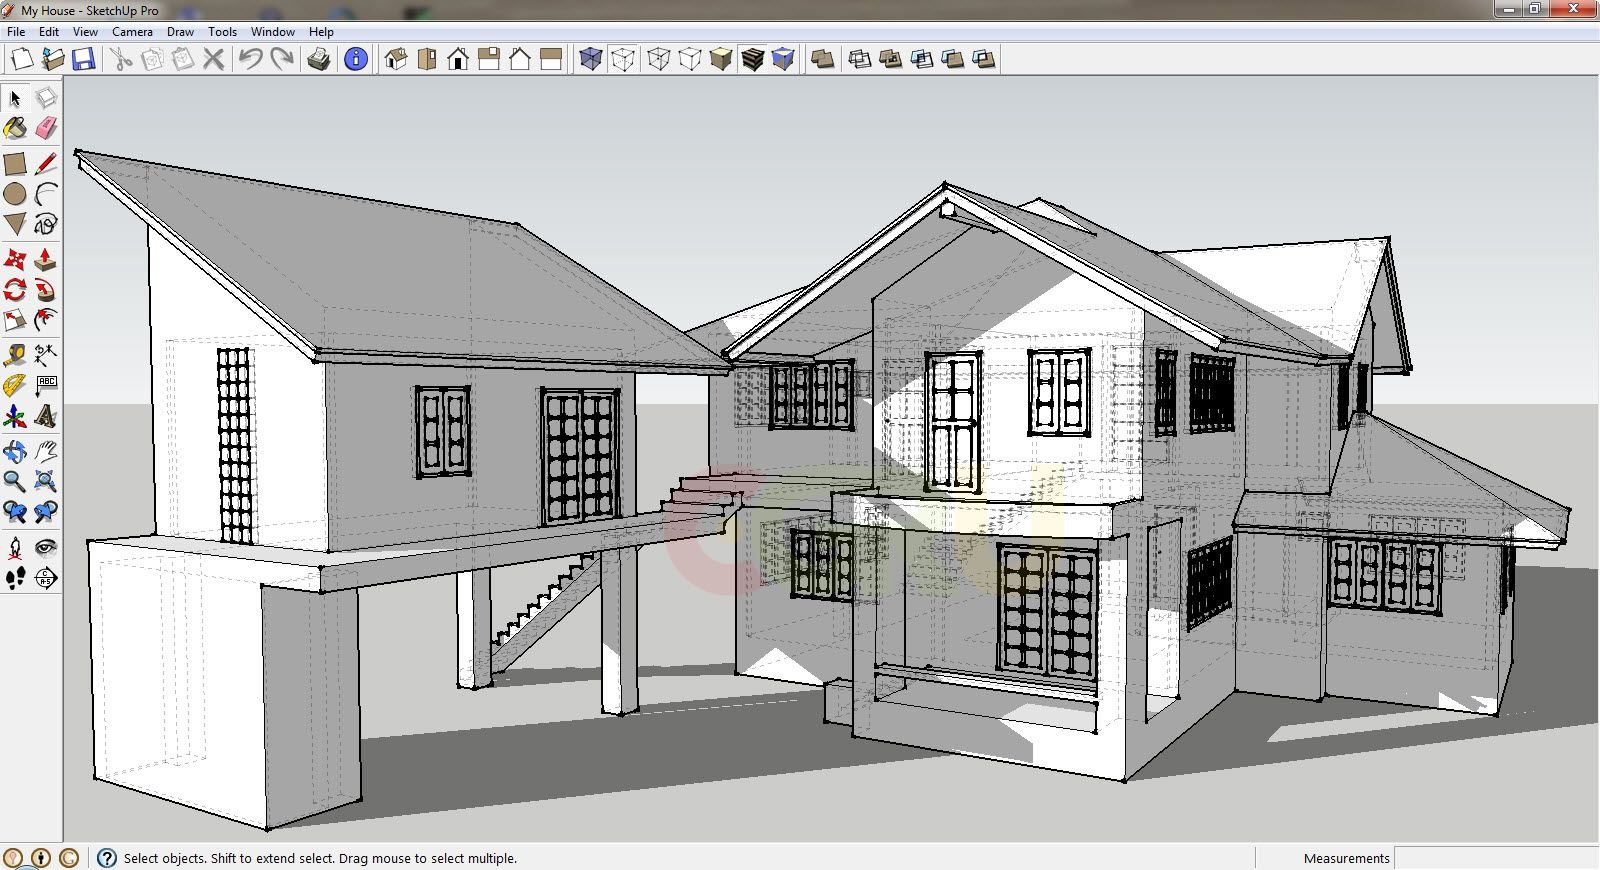Select the Union solid tool
The image size is (1600, 870).
coord(890,59)
